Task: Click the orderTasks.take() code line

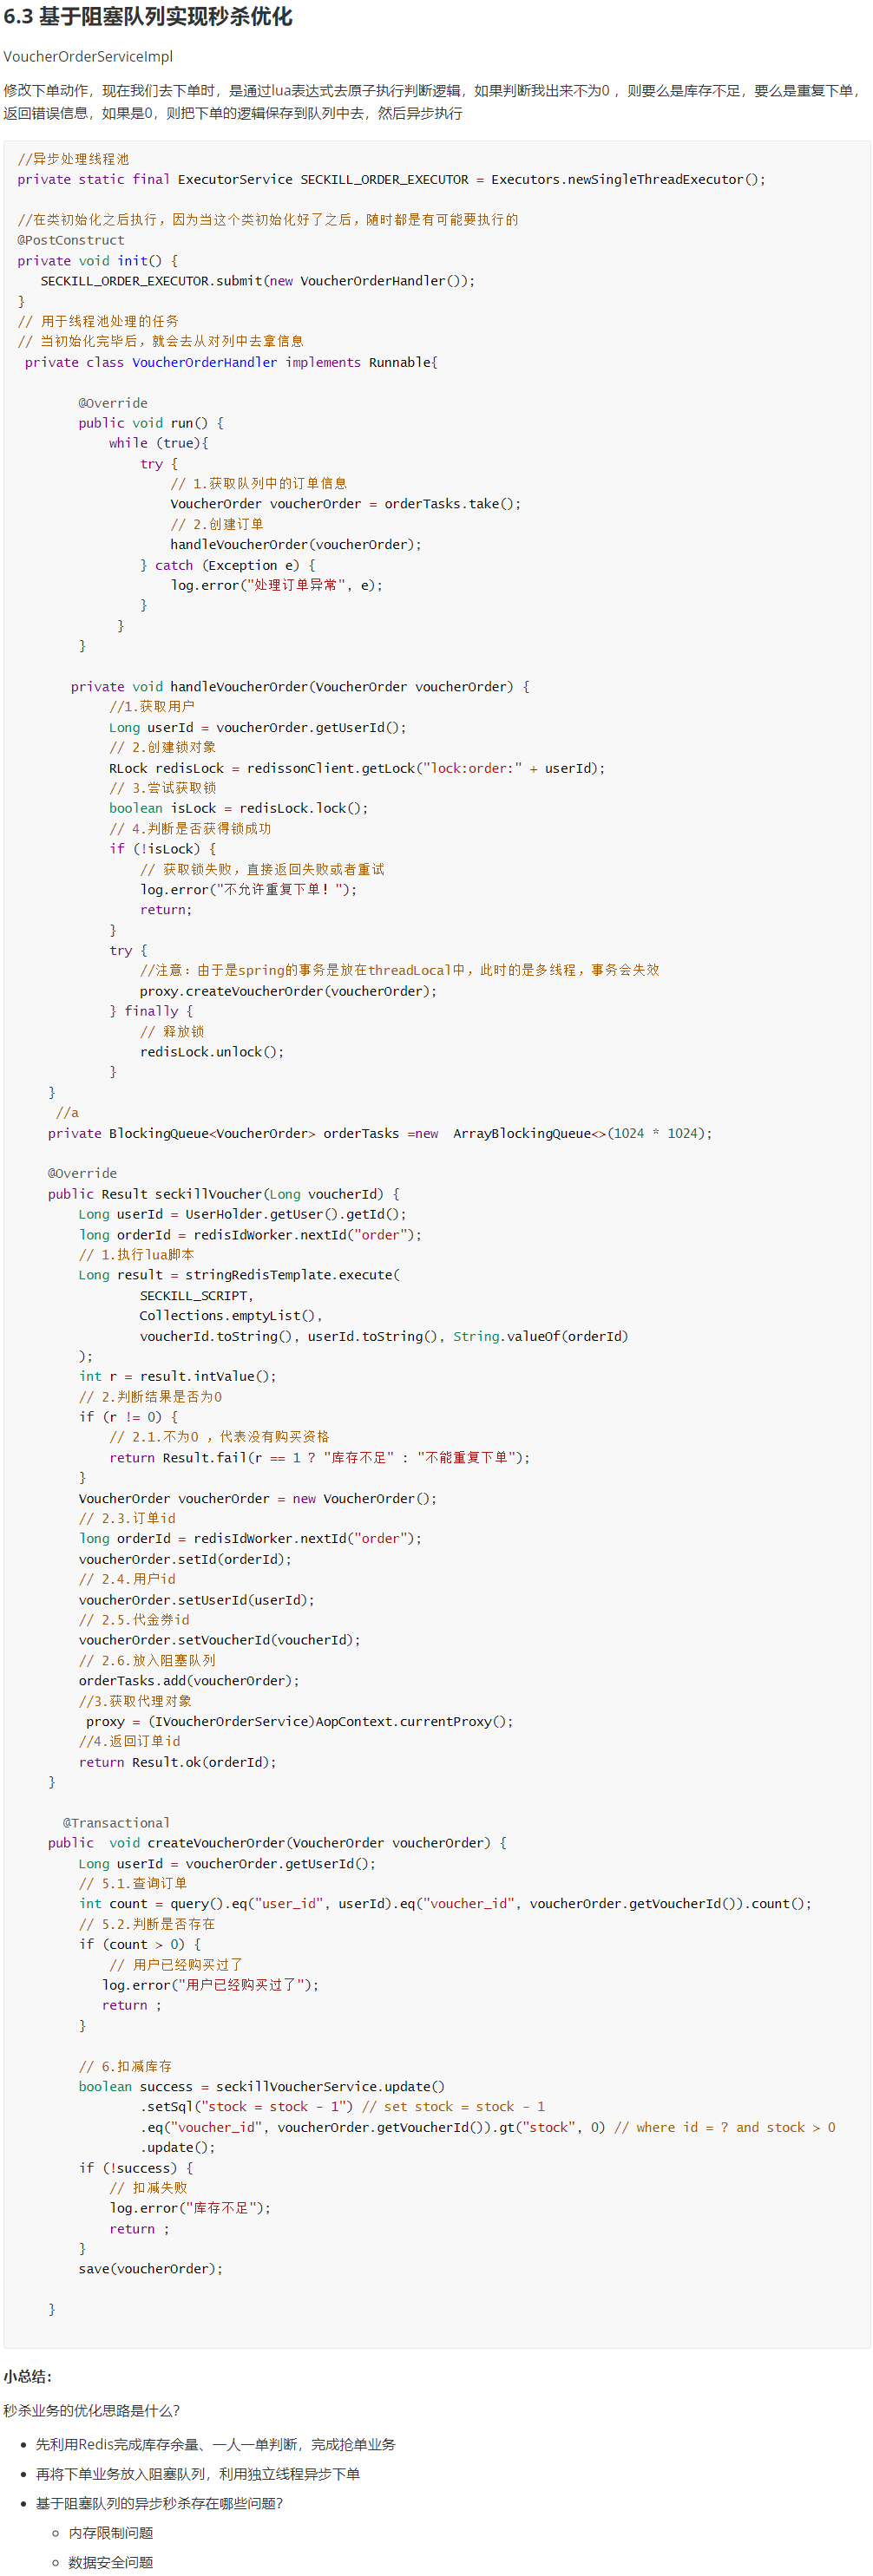Action: click(x=345, y=504)
